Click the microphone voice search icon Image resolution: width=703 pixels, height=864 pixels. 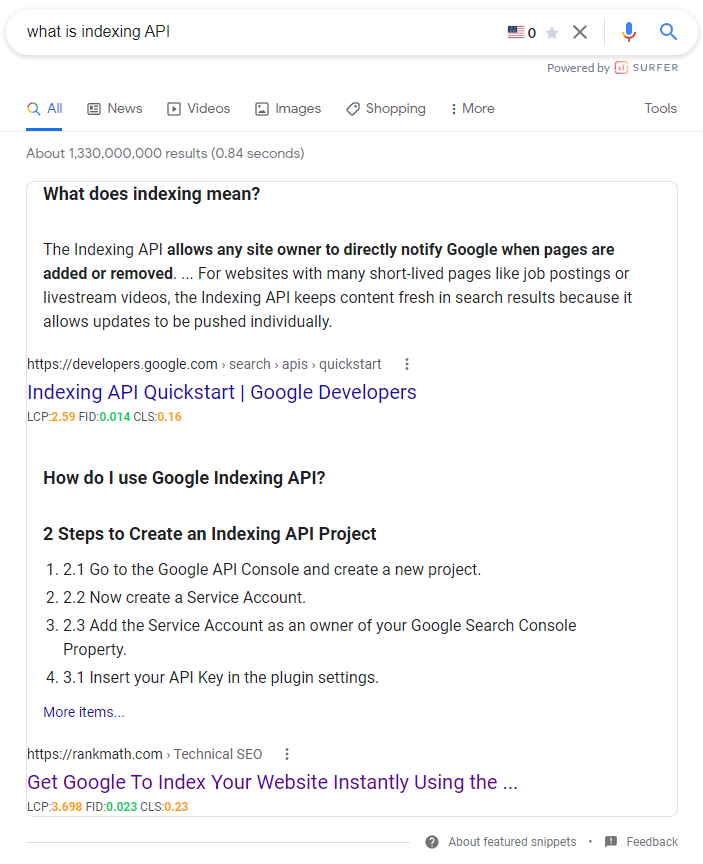pos(629,32)
